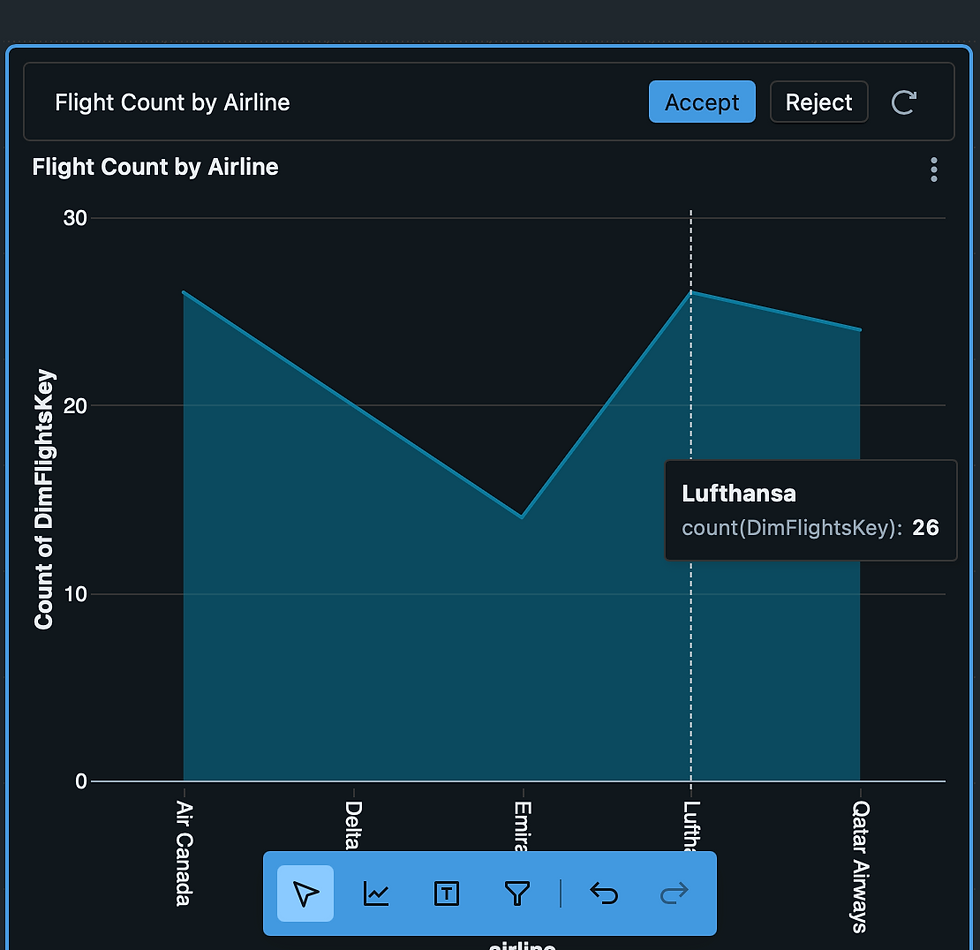
Task: Regenerate the suggested chart
Action: pos(904,102)
